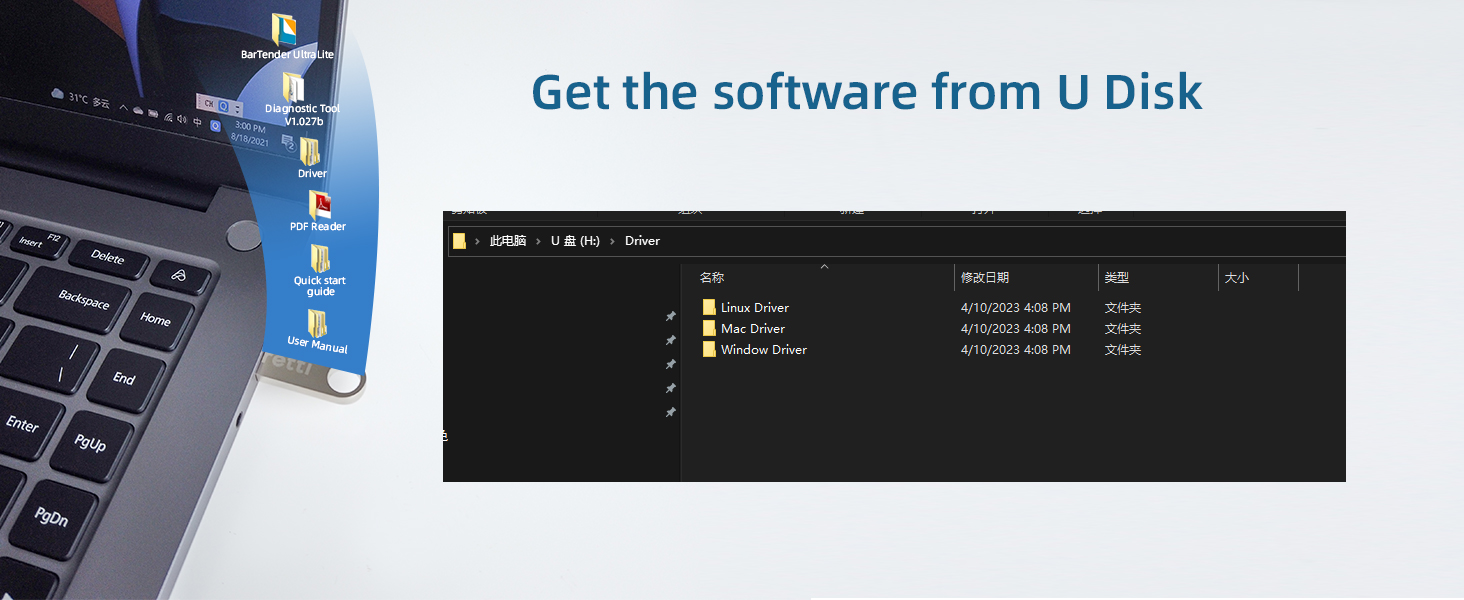Click the Wi-Fi icon in system tray
The height and width of the screenshot is (600, 1464).
[x=168, y=118]
